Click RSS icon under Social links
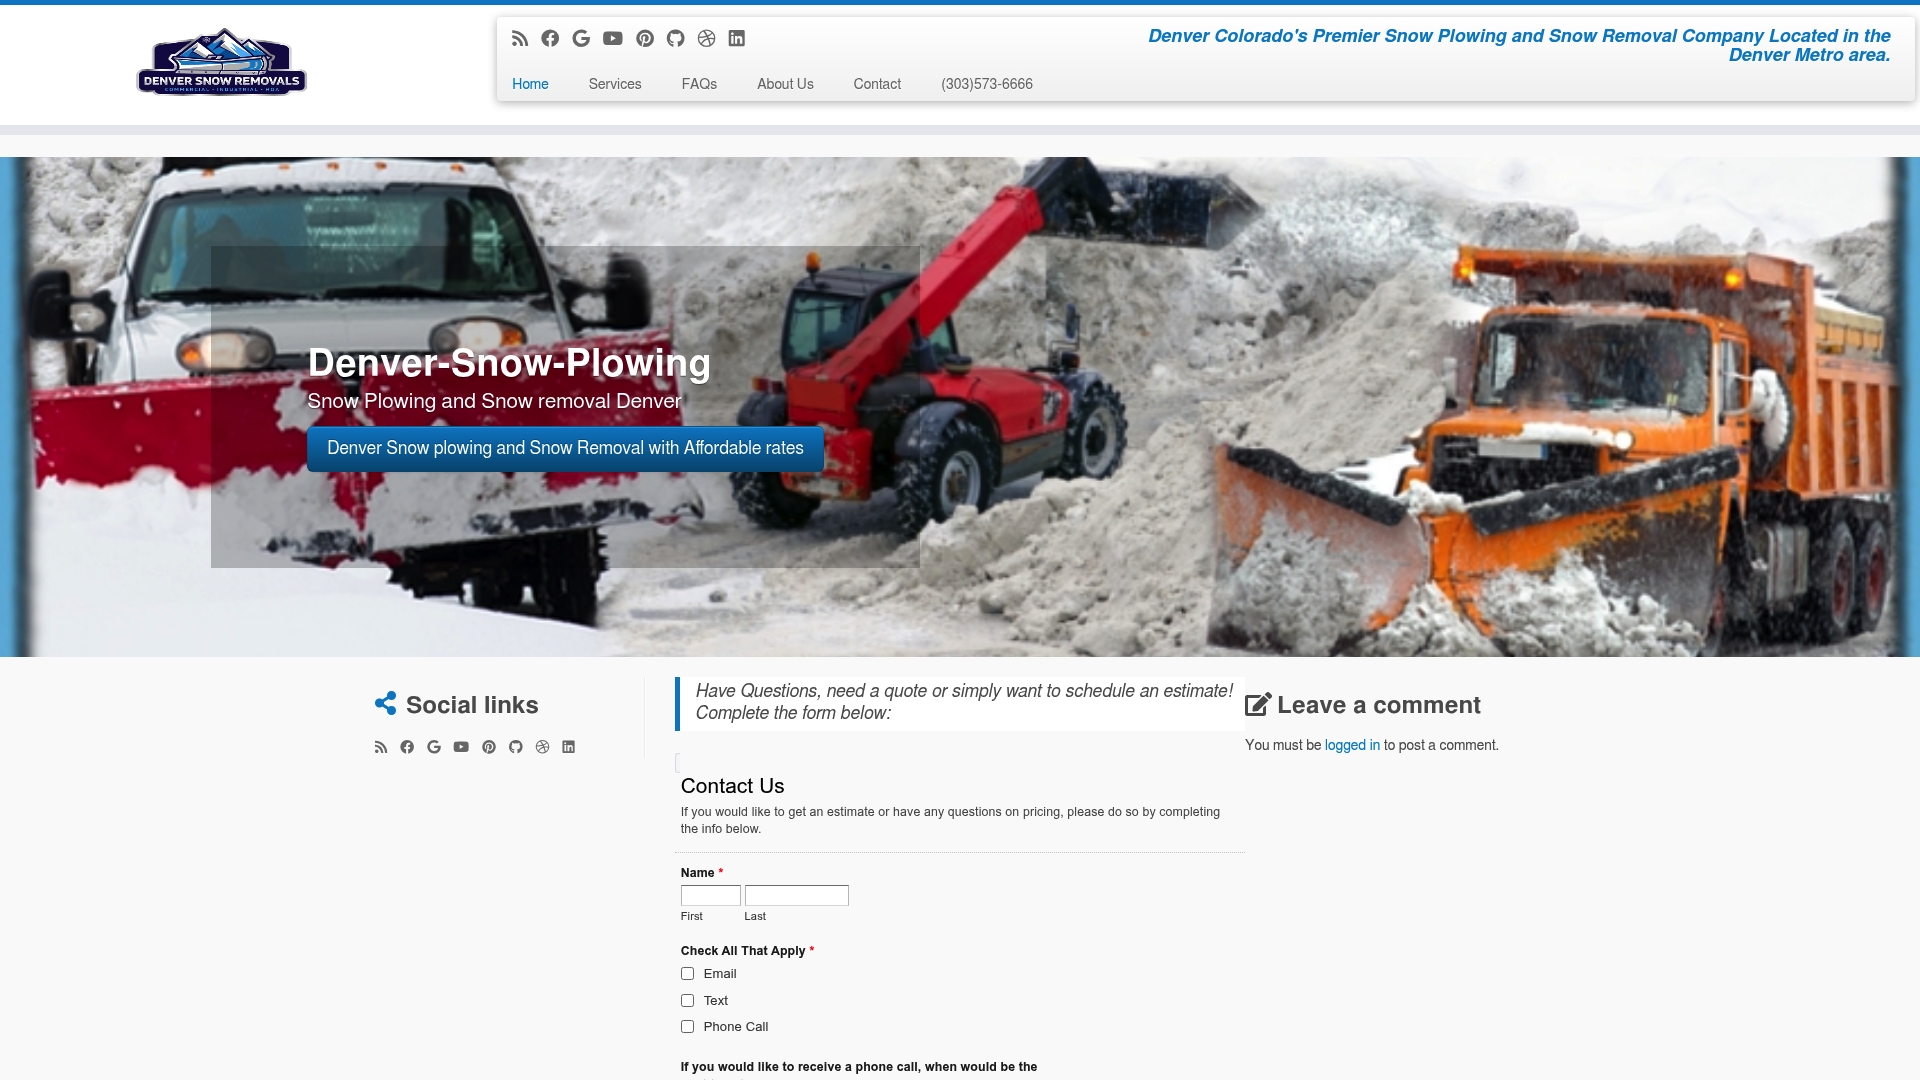The image size is (1920, 1080). [x=381, y=747]
